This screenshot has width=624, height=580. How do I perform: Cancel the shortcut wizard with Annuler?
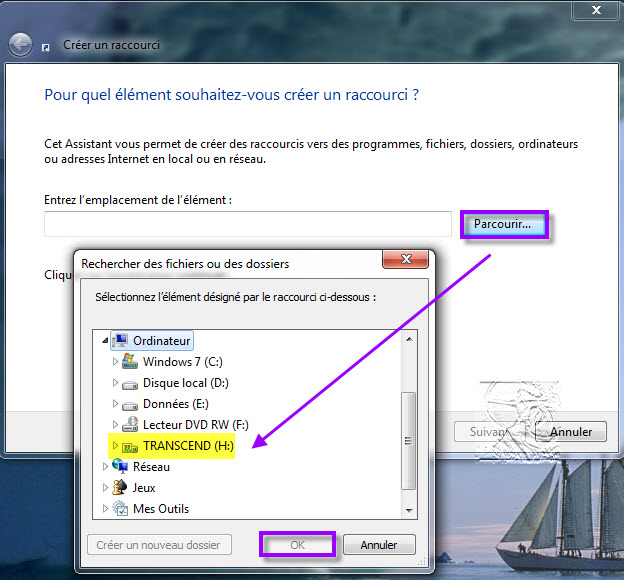(x=570, y=432)
